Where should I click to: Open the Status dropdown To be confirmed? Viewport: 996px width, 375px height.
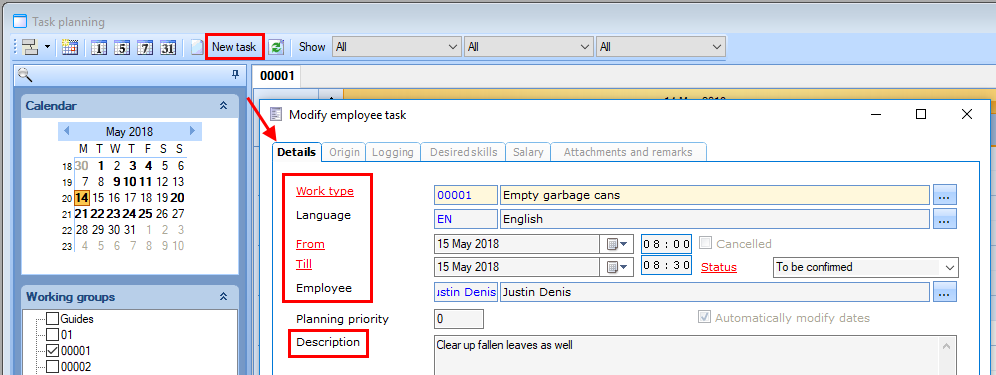click(x=865, y=267)
